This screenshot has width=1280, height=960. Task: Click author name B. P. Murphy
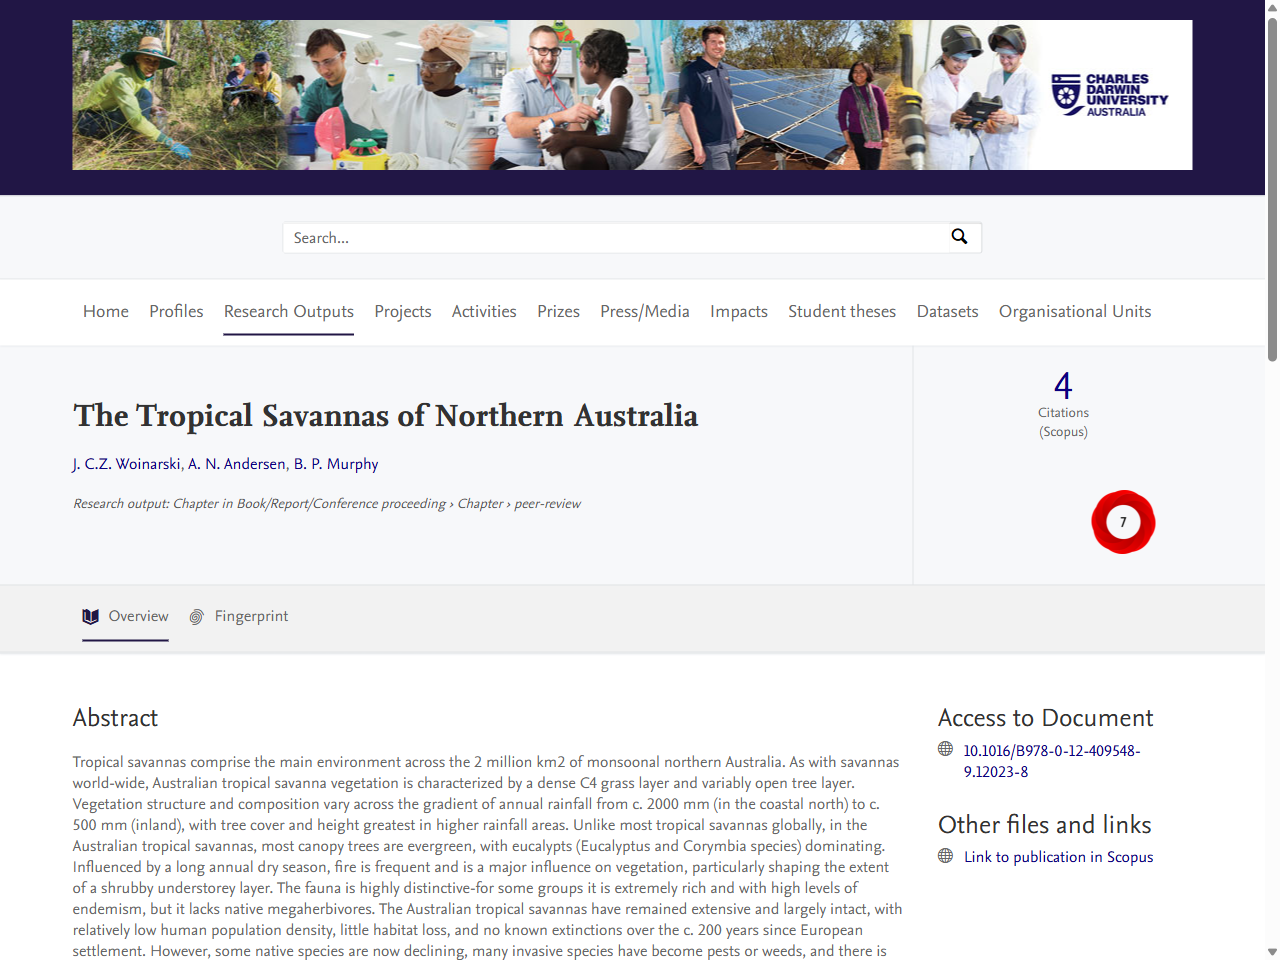tap(336, 463)
